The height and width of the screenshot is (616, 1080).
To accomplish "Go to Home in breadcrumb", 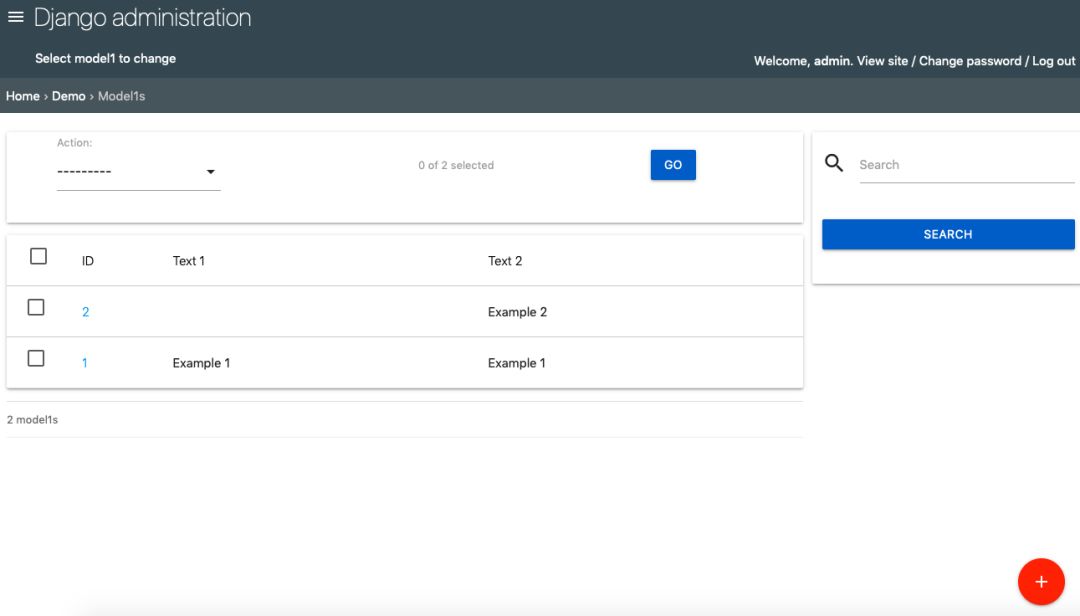I will point(23,96).
